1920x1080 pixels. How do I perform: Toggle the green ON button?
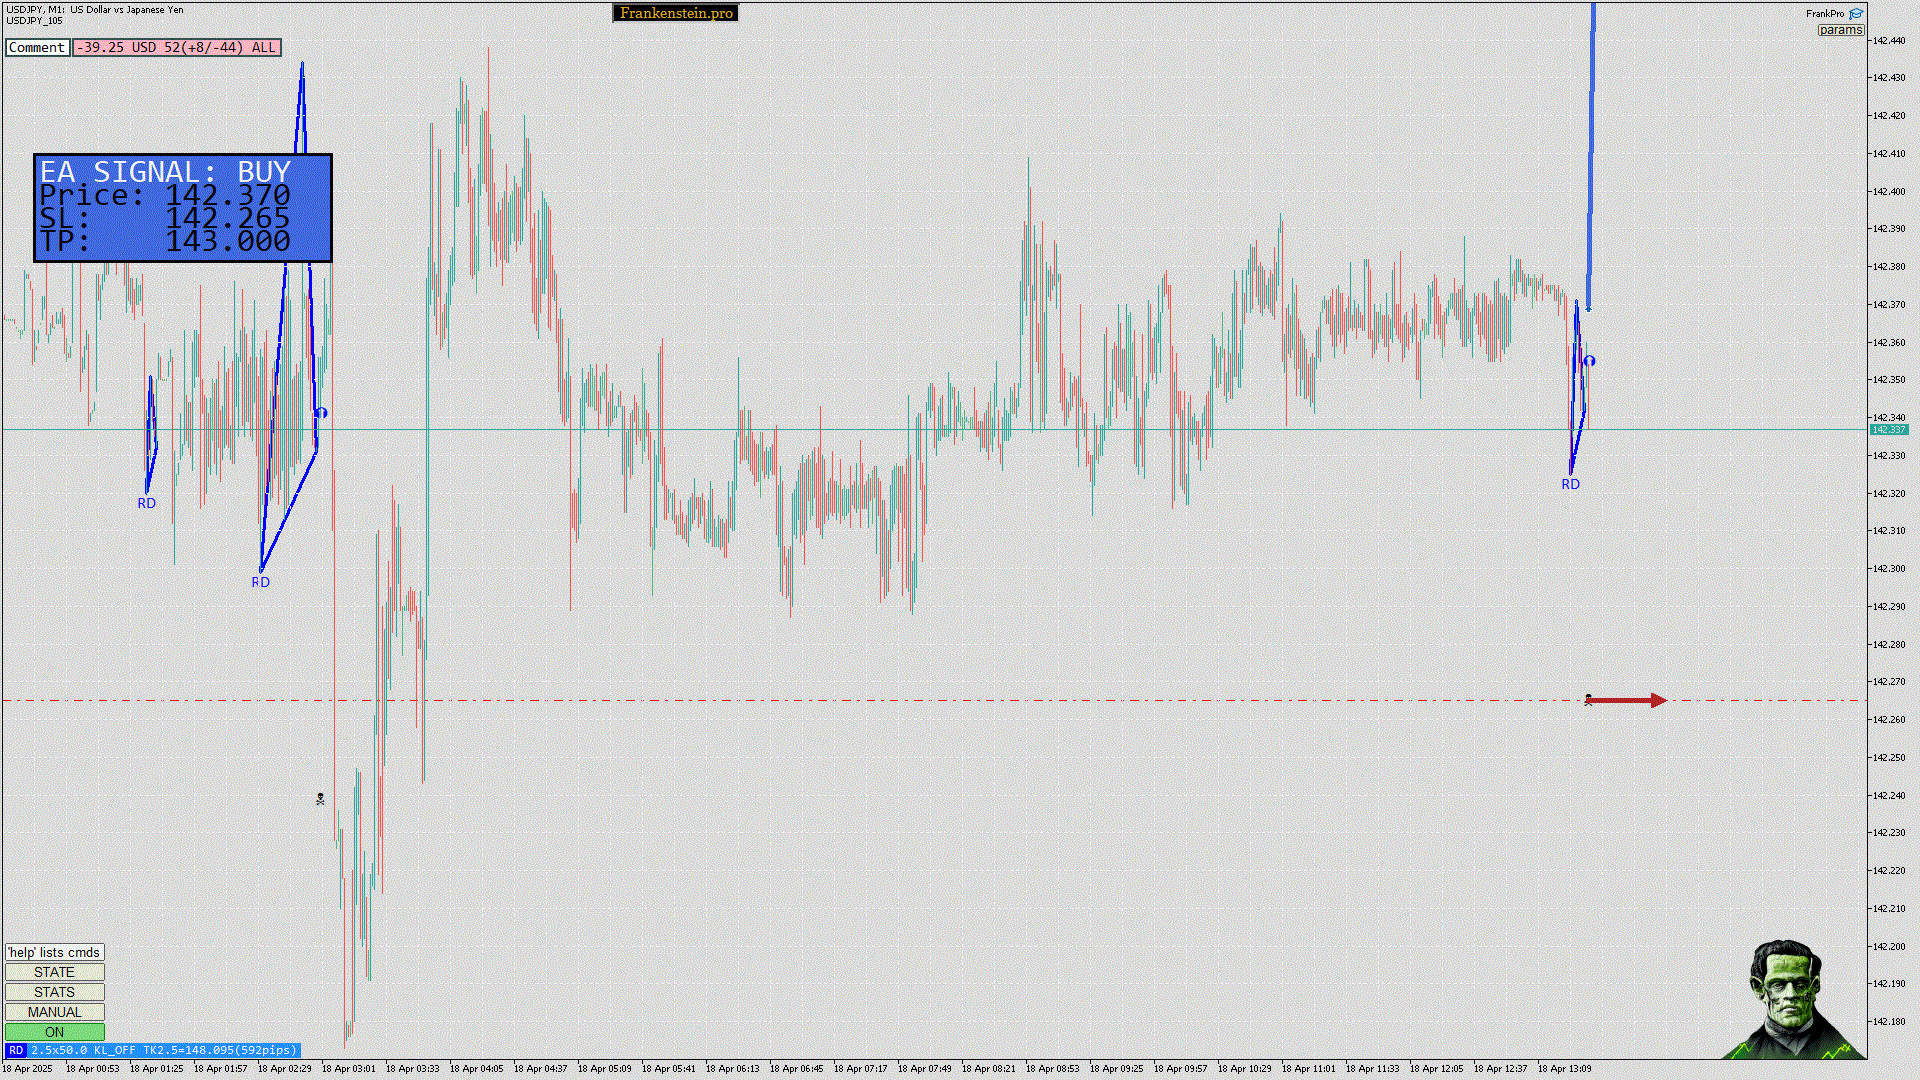coord(54,1032)
